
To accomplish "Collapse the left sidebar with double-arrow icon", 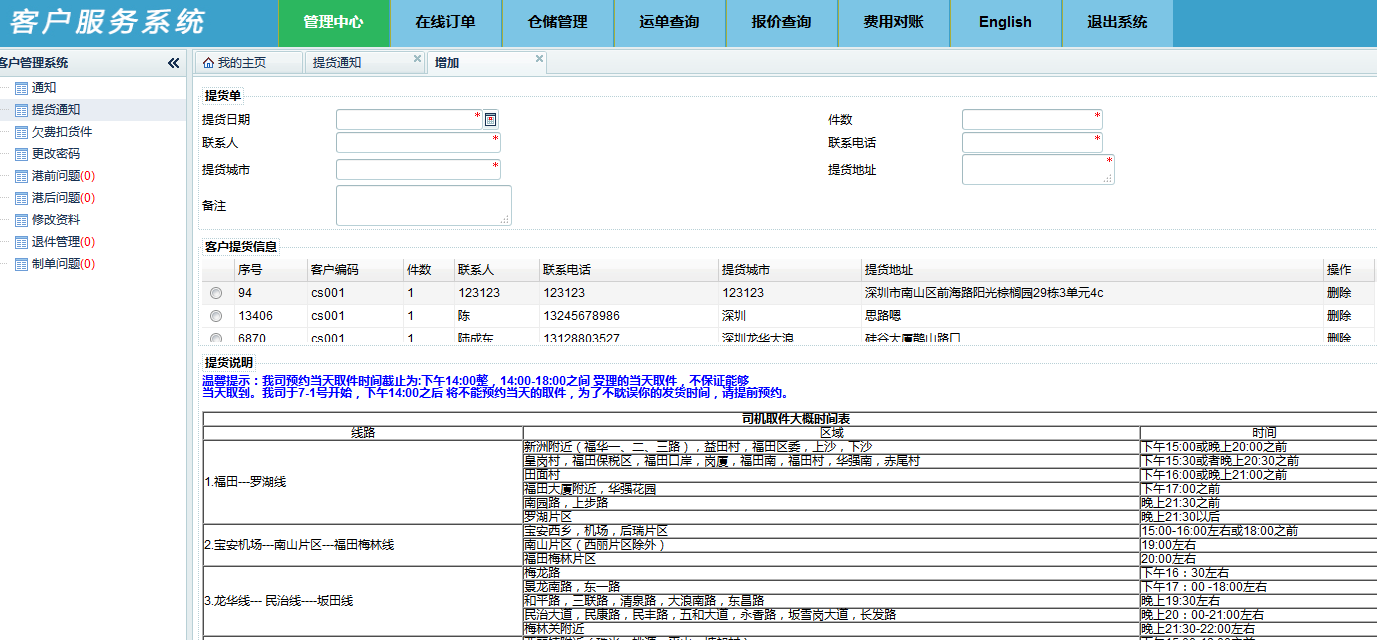I will [174, 63].
